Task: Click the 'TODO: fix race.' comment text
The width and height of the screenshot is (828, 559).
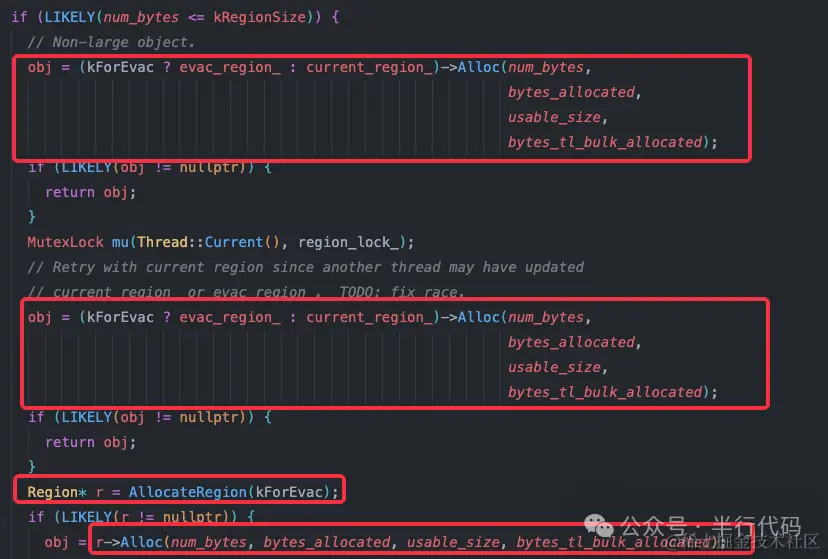Action: click(x=401, y=292)
